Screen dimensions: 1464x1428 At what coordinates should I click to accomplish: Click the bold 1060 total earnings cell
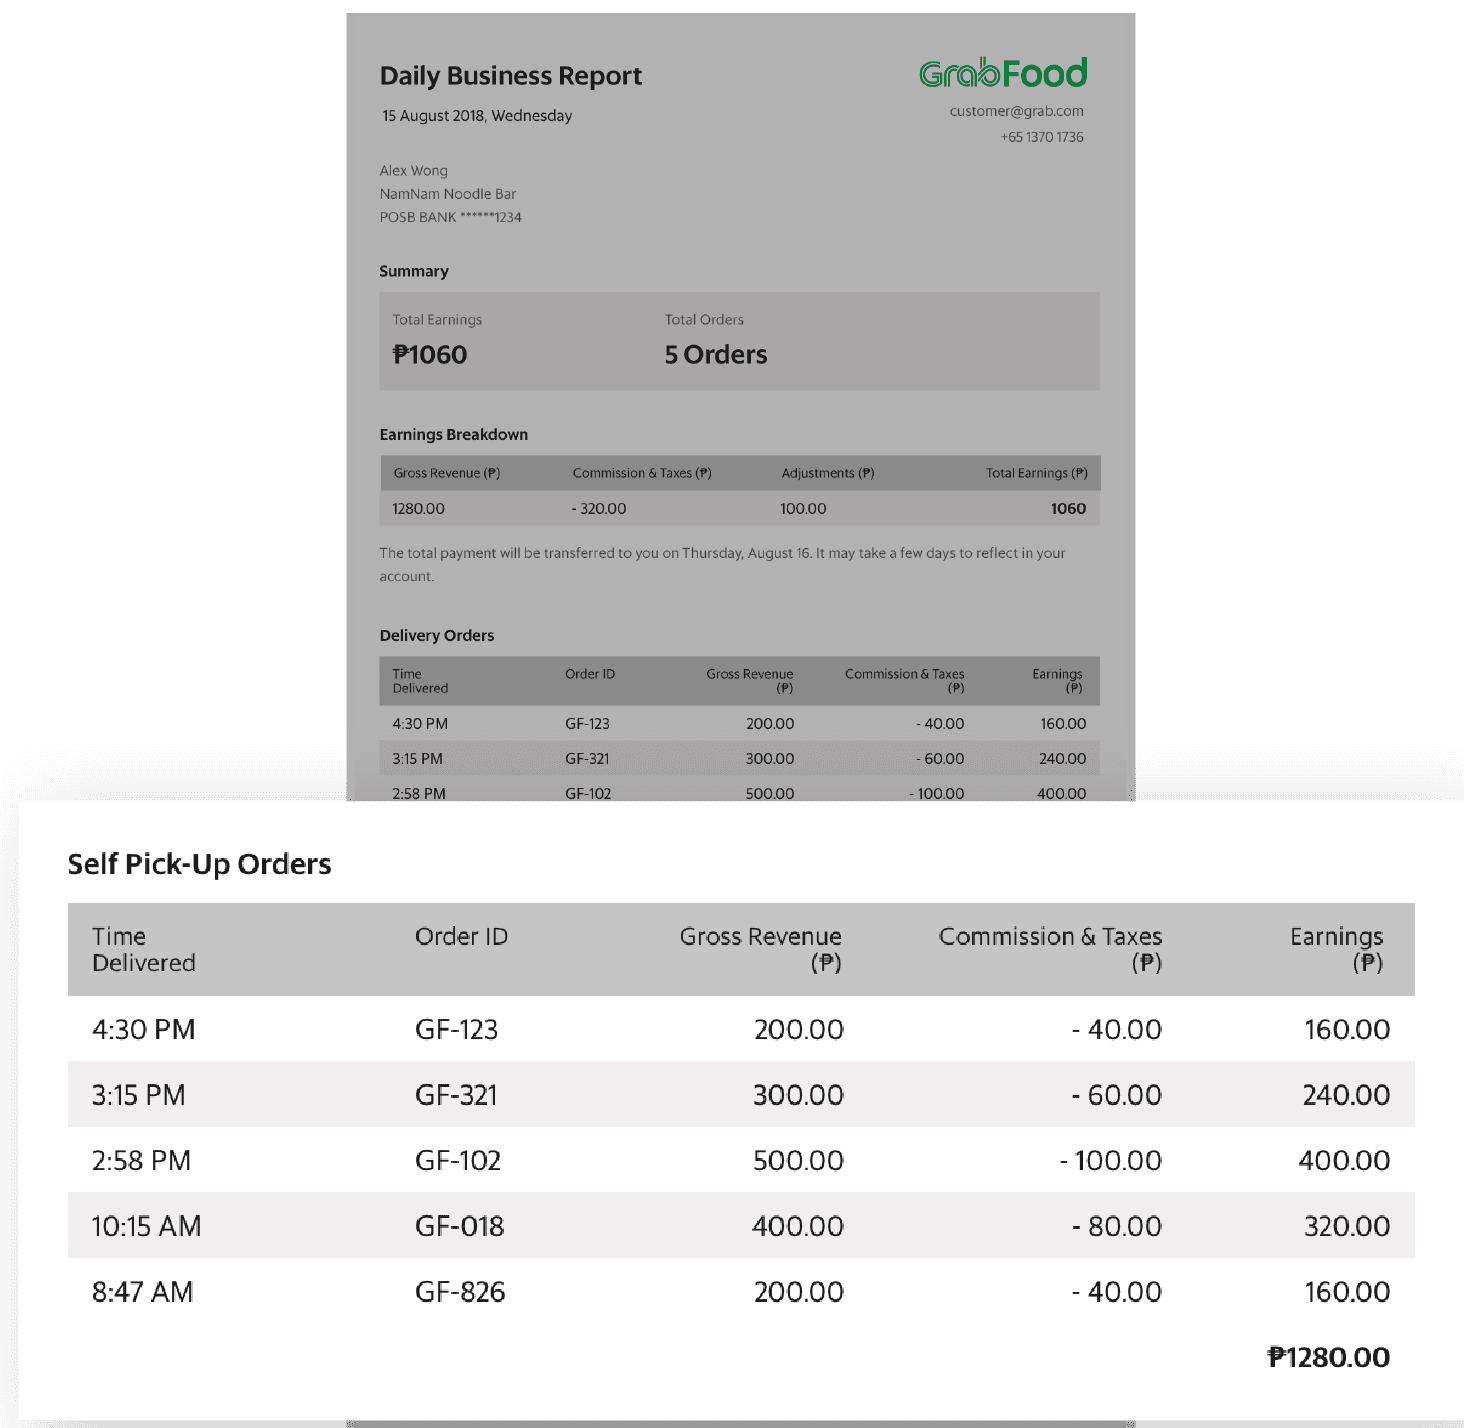(x=1068, y=509)
